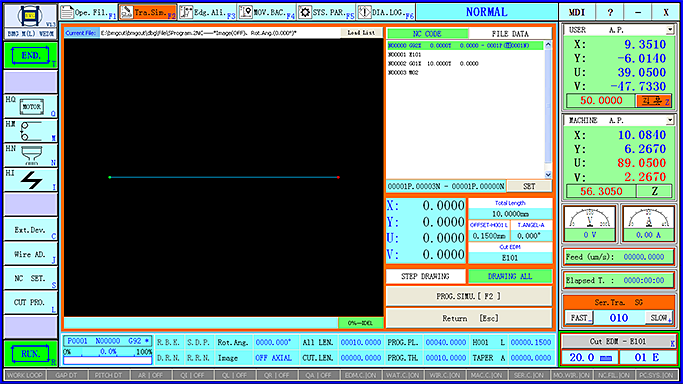This screenshot has width=683, height=384.
Task: Click the voltage meter gauge
Action: pos(590,223)
